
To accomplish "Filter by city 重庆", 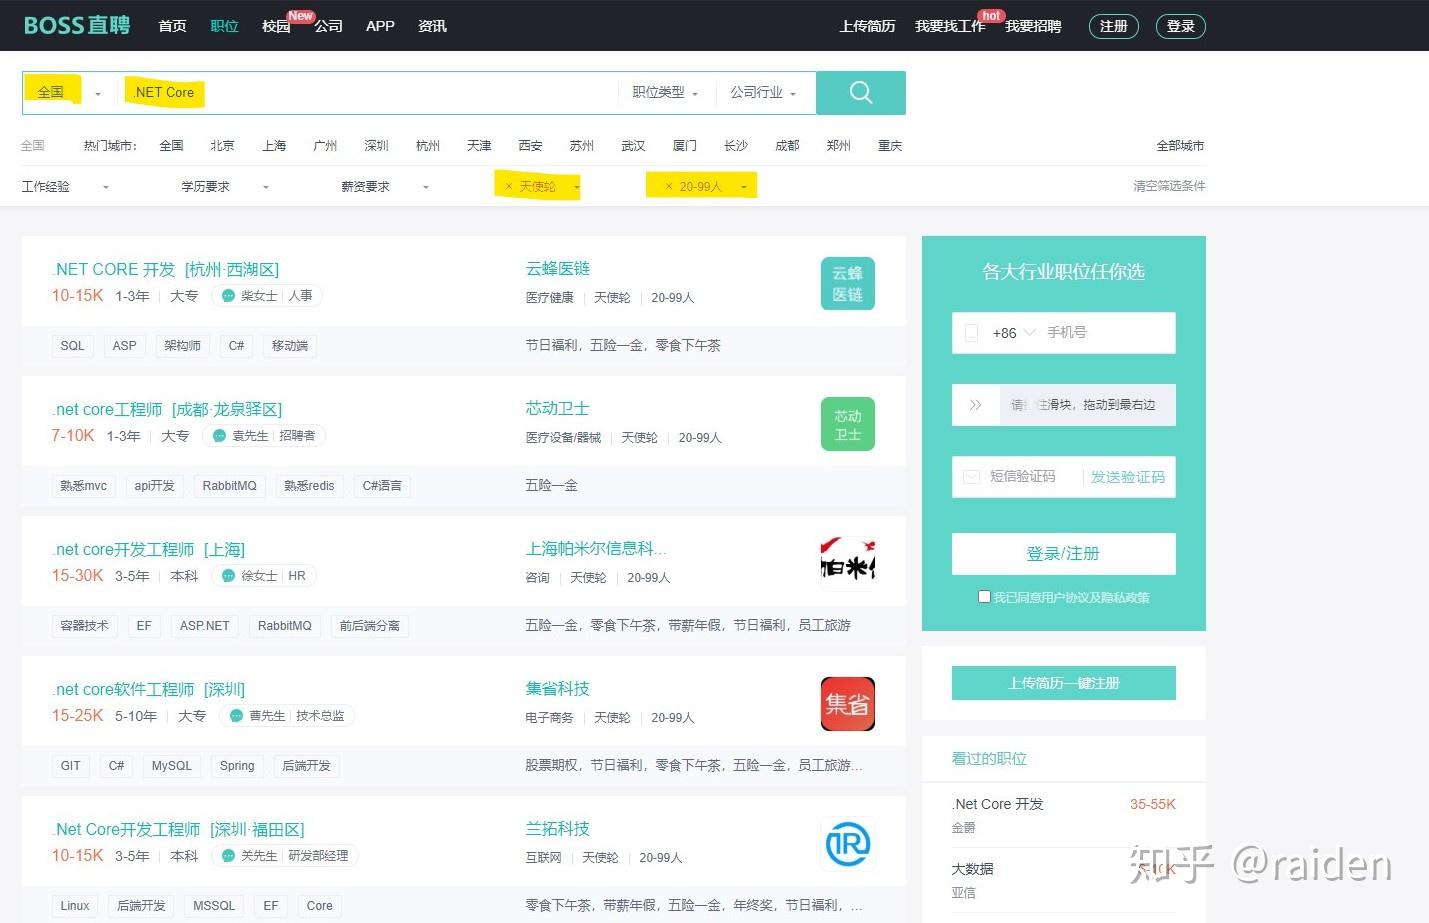I will pos(890,146).
